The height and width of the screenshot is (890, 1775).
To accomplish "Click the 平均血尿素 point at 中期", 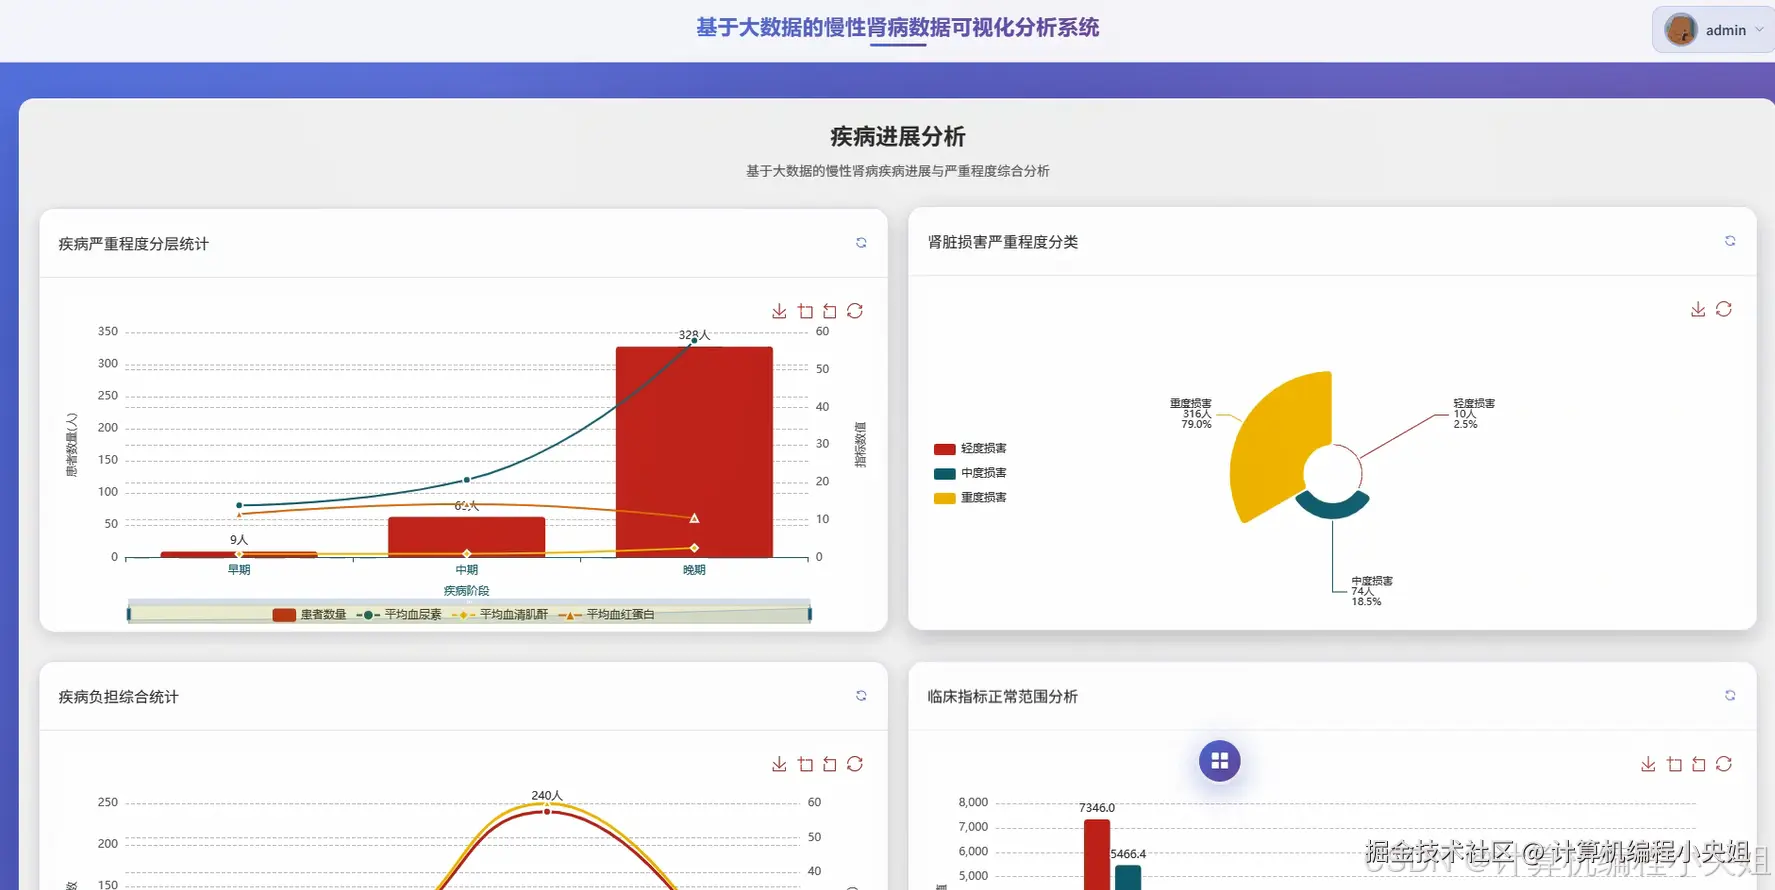I will coord(466,480).
